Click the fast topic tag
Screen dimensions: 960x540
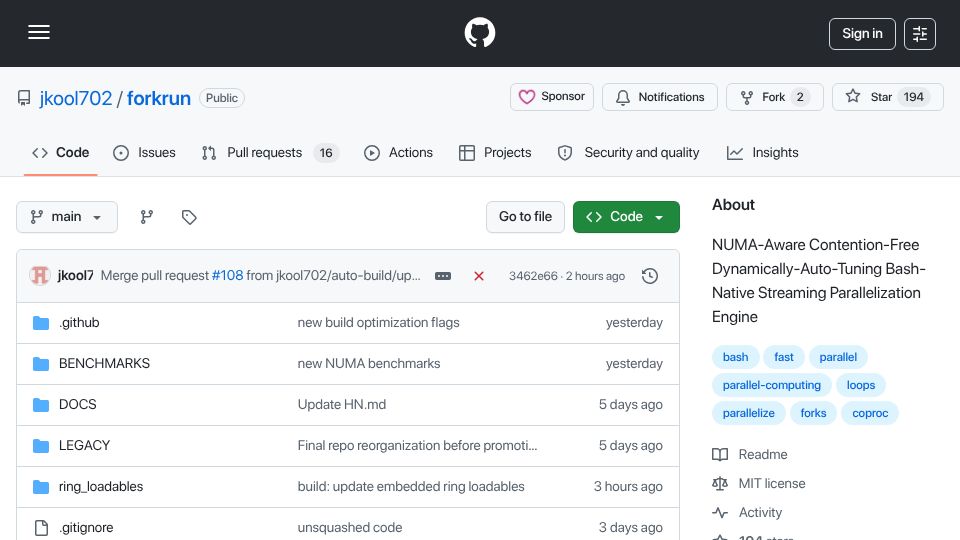[x=784, y=357]
